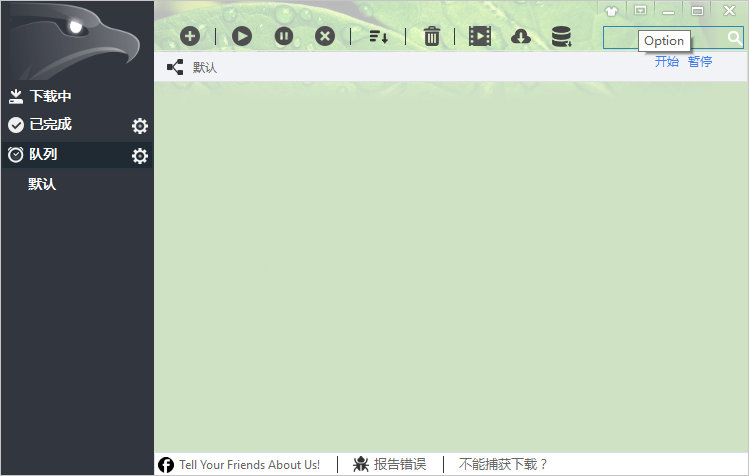Open the skin t-shirt icon
Screen dimensions: 749x476
coord(612,10)
